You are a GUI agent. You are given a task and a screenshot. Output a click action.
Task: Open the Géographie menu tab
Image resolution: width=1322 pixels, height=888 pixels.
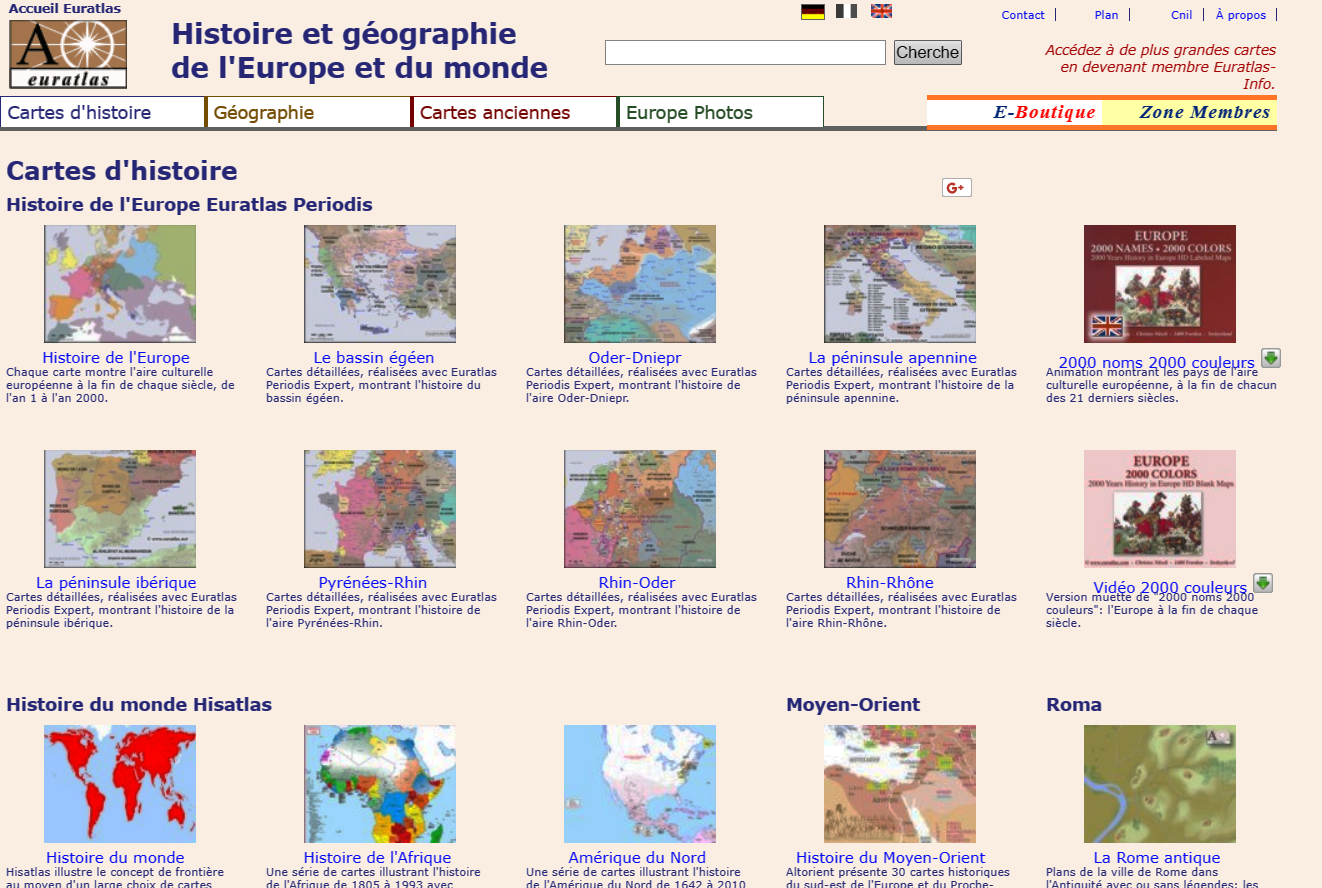pyautogui.click(x=309, y=113)
